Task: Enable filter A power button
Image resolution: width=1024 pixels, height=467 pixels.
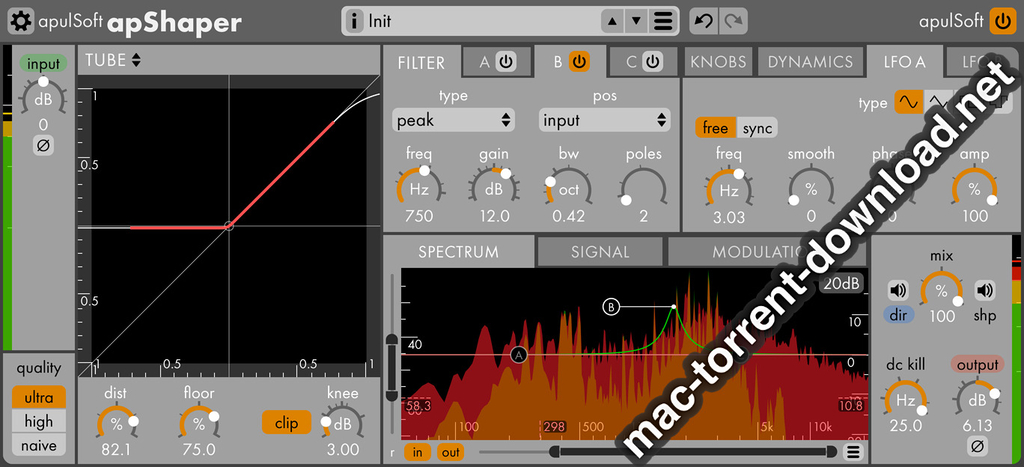Action: (x=506, y=62)
